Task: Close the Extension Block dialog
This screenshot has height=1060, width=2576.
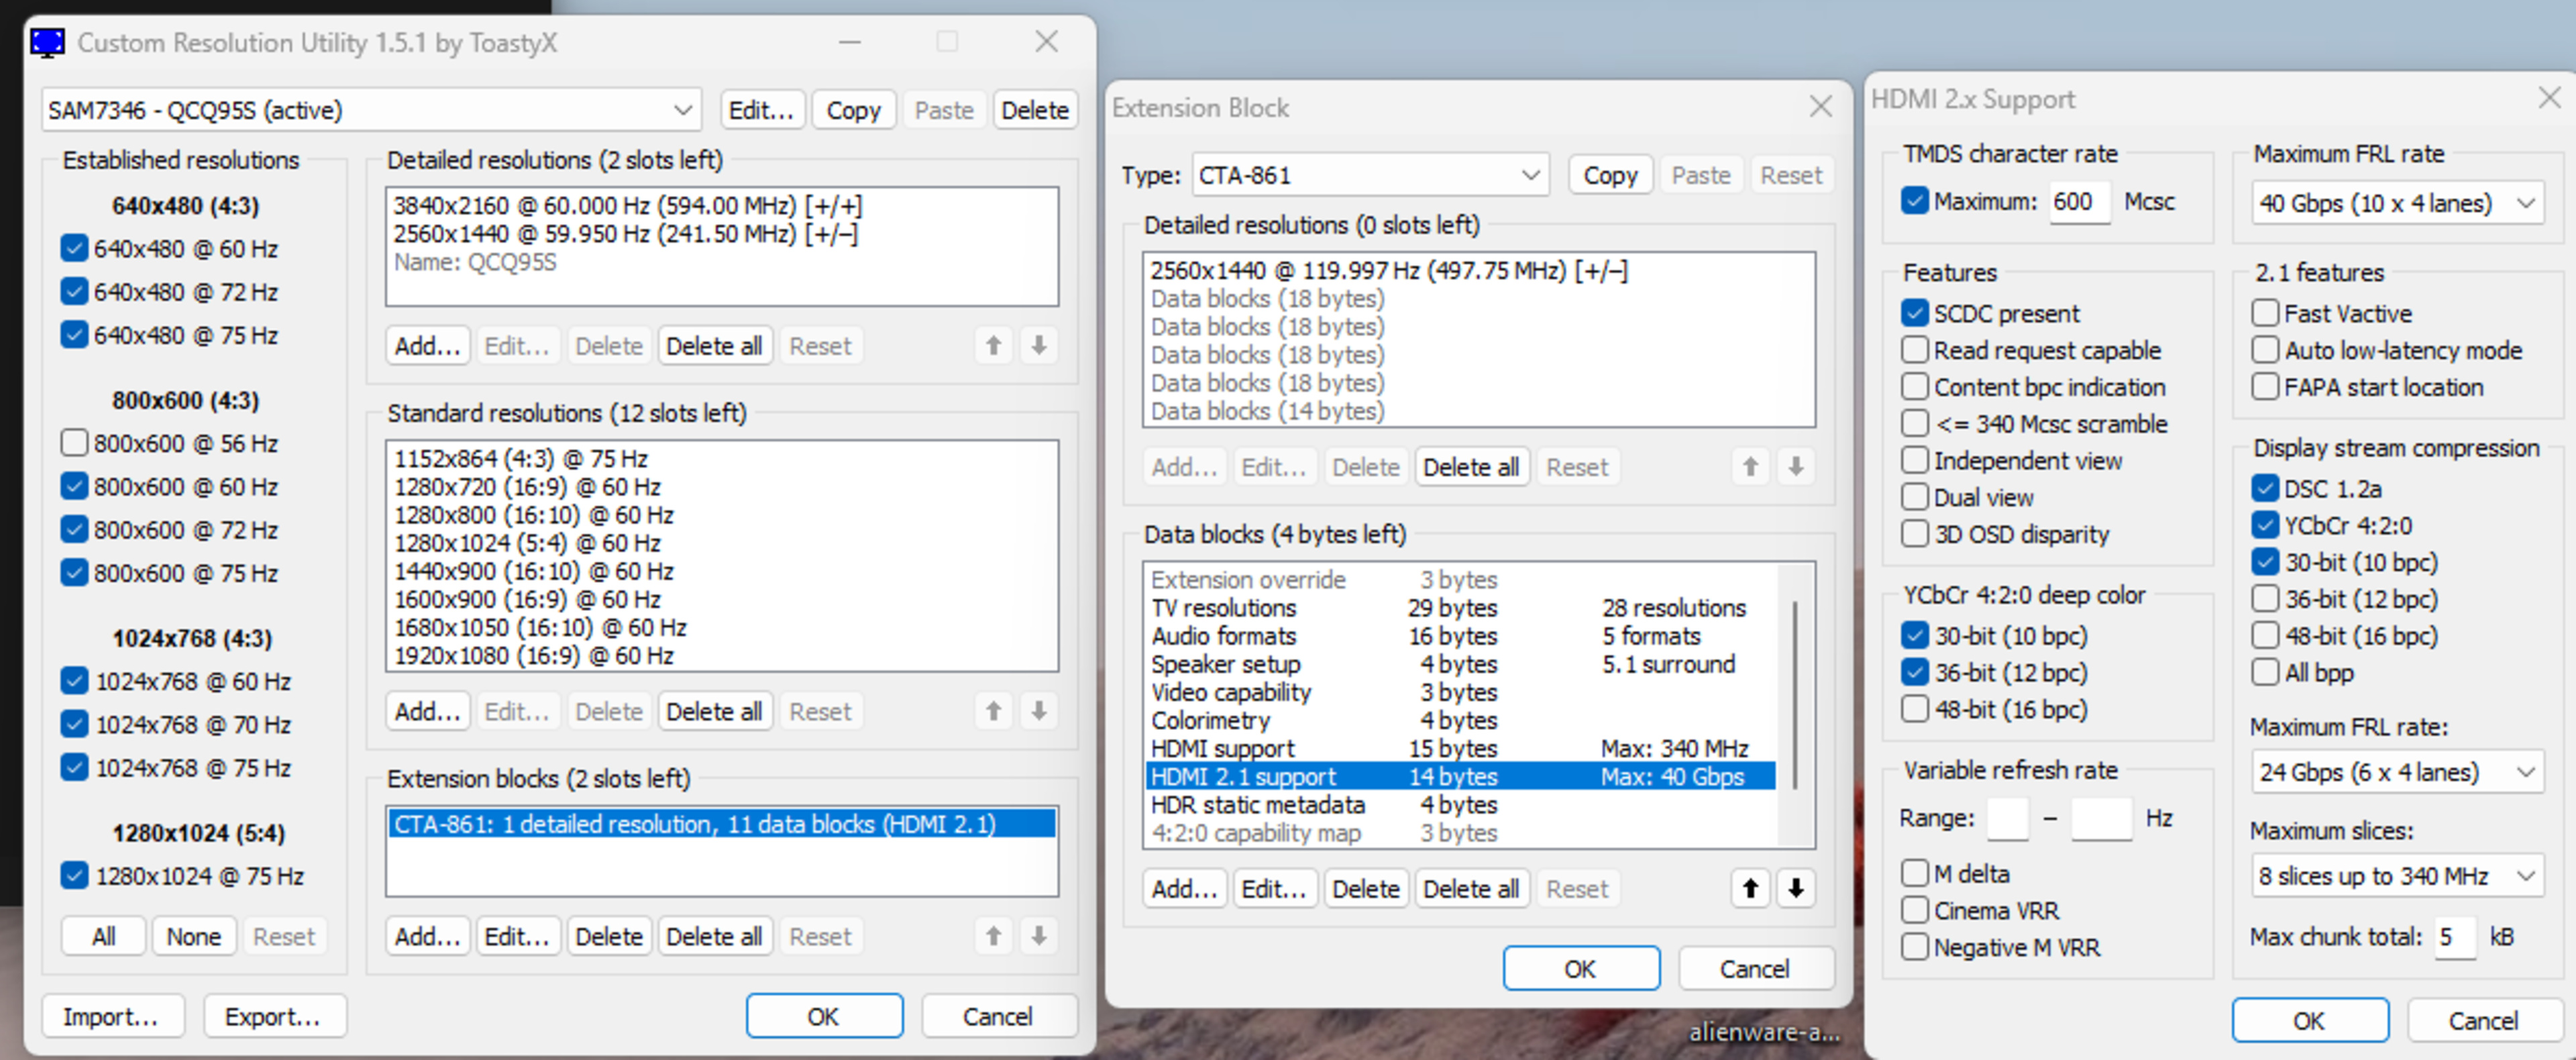Action: pos(1820,107)
